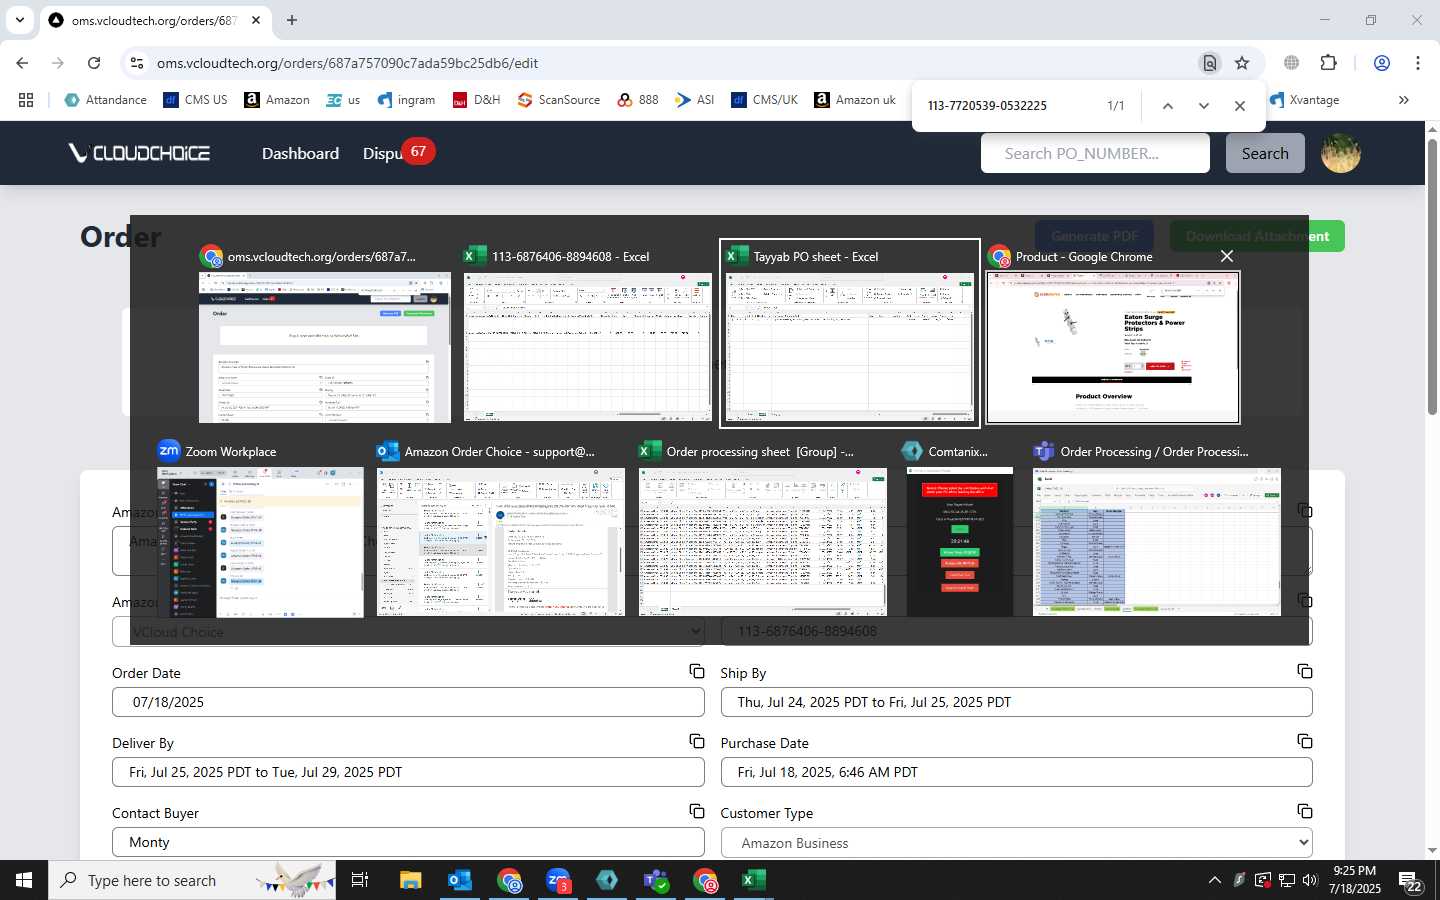Open the user avatar menu
Viewport: 1440px width, 900px height.
(1341, 153)
